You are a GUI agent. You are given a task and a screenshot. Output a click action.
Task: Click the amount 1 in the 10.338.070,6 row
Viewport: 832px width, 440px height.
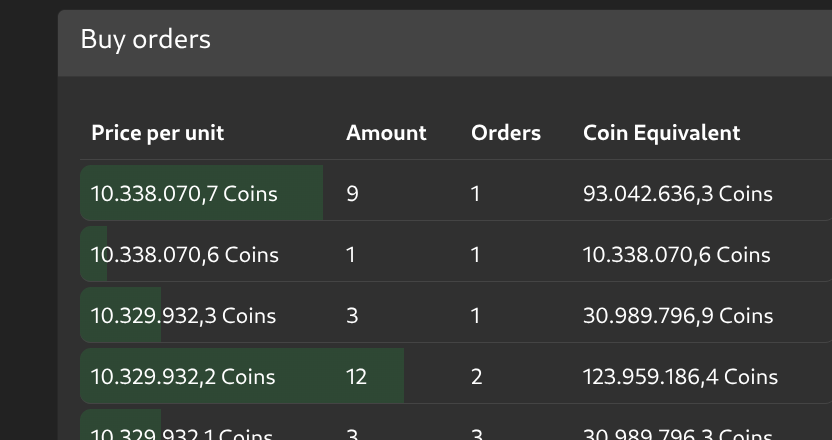coord(351,255)
